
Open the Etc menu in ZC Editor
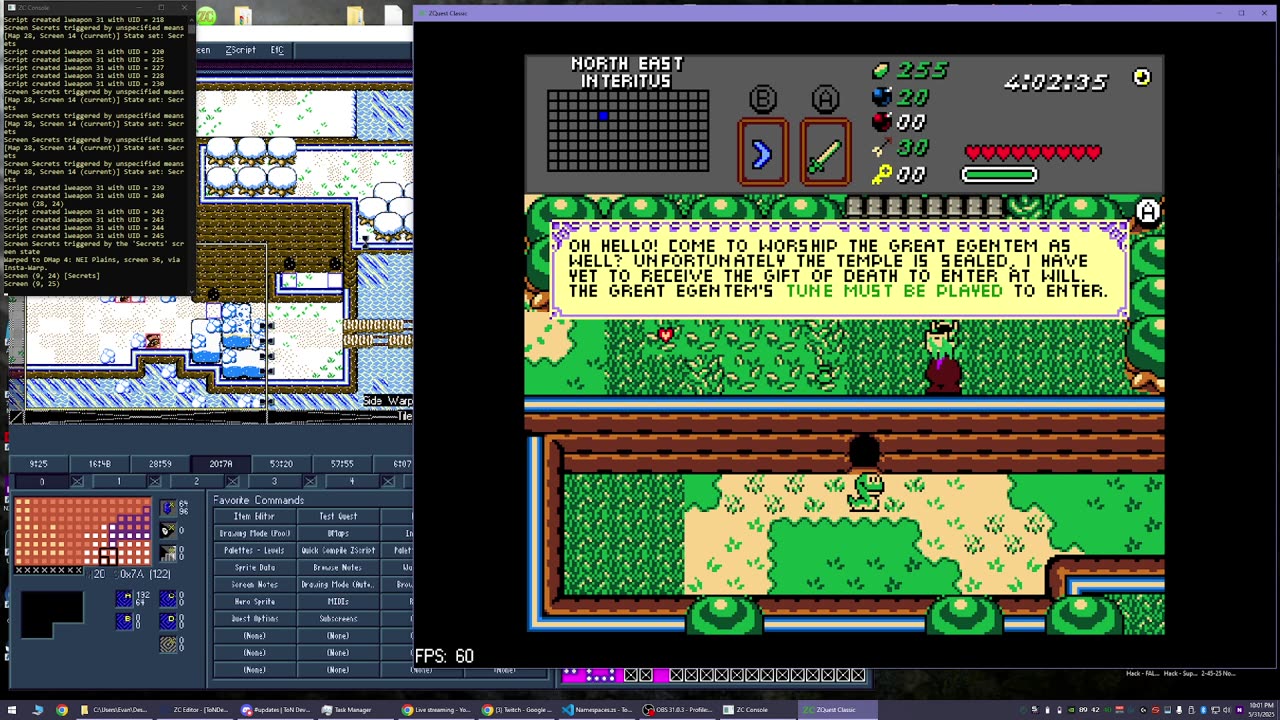277,50
